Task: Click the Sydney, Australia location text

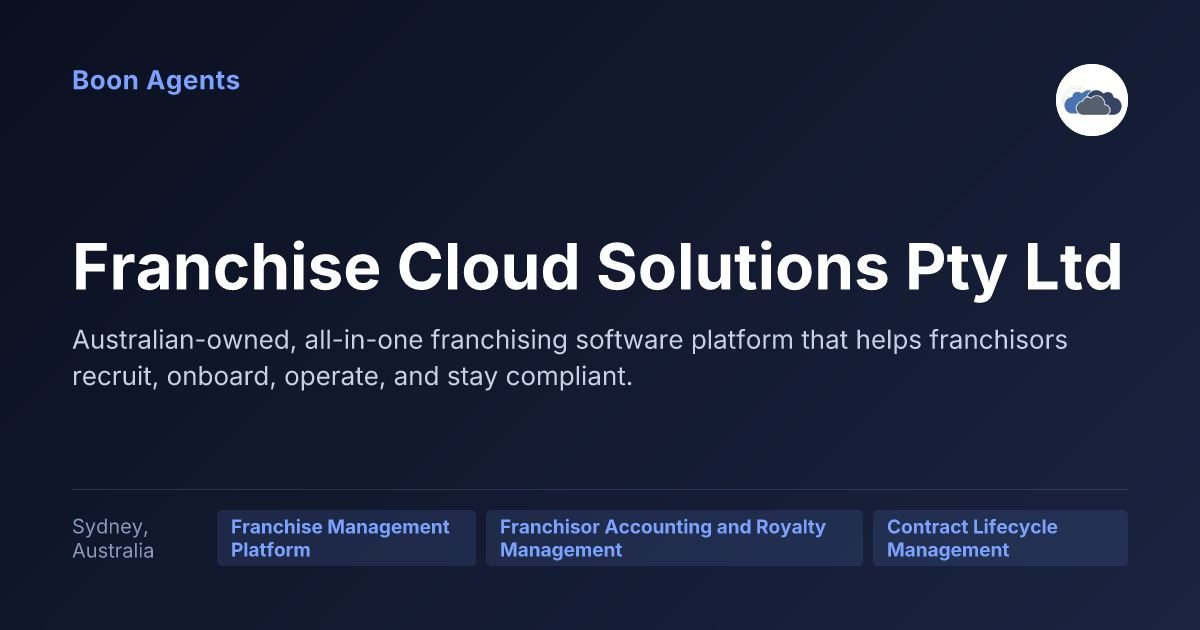Action: 113,538
